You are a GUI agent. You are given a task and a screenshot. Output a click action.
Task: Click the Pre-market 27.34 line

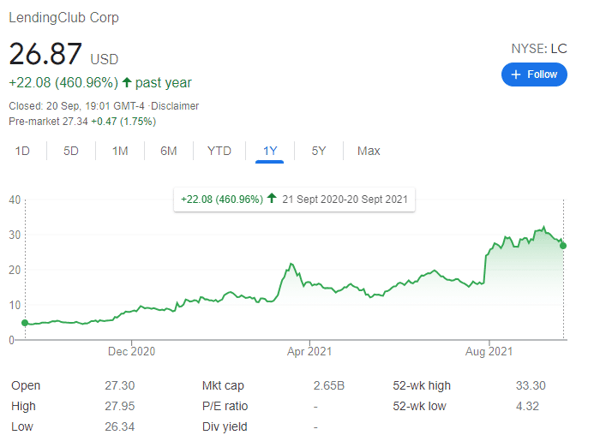pos(82,121)
